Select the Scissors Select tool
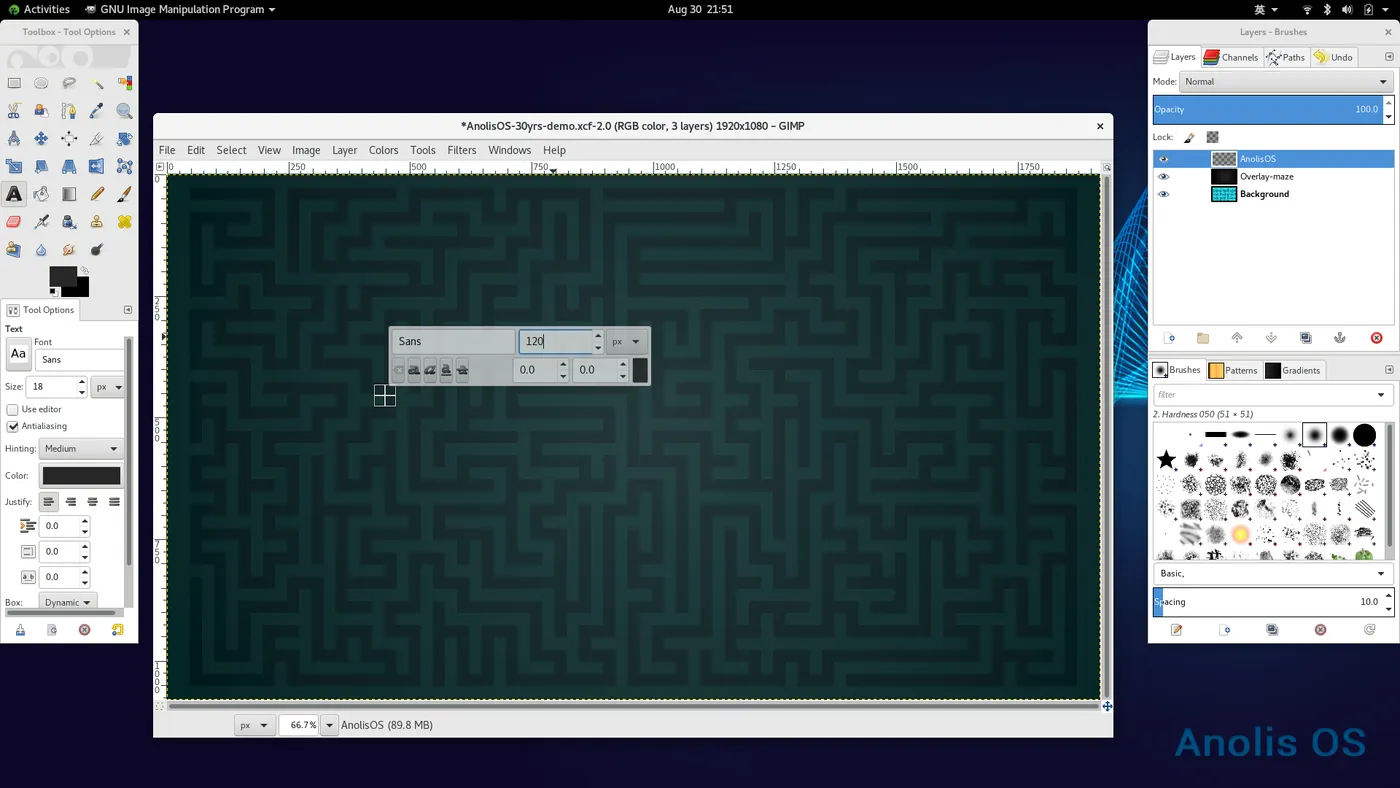The height and width of the screenshot is (788, 1400). click(x=14, y=111)
